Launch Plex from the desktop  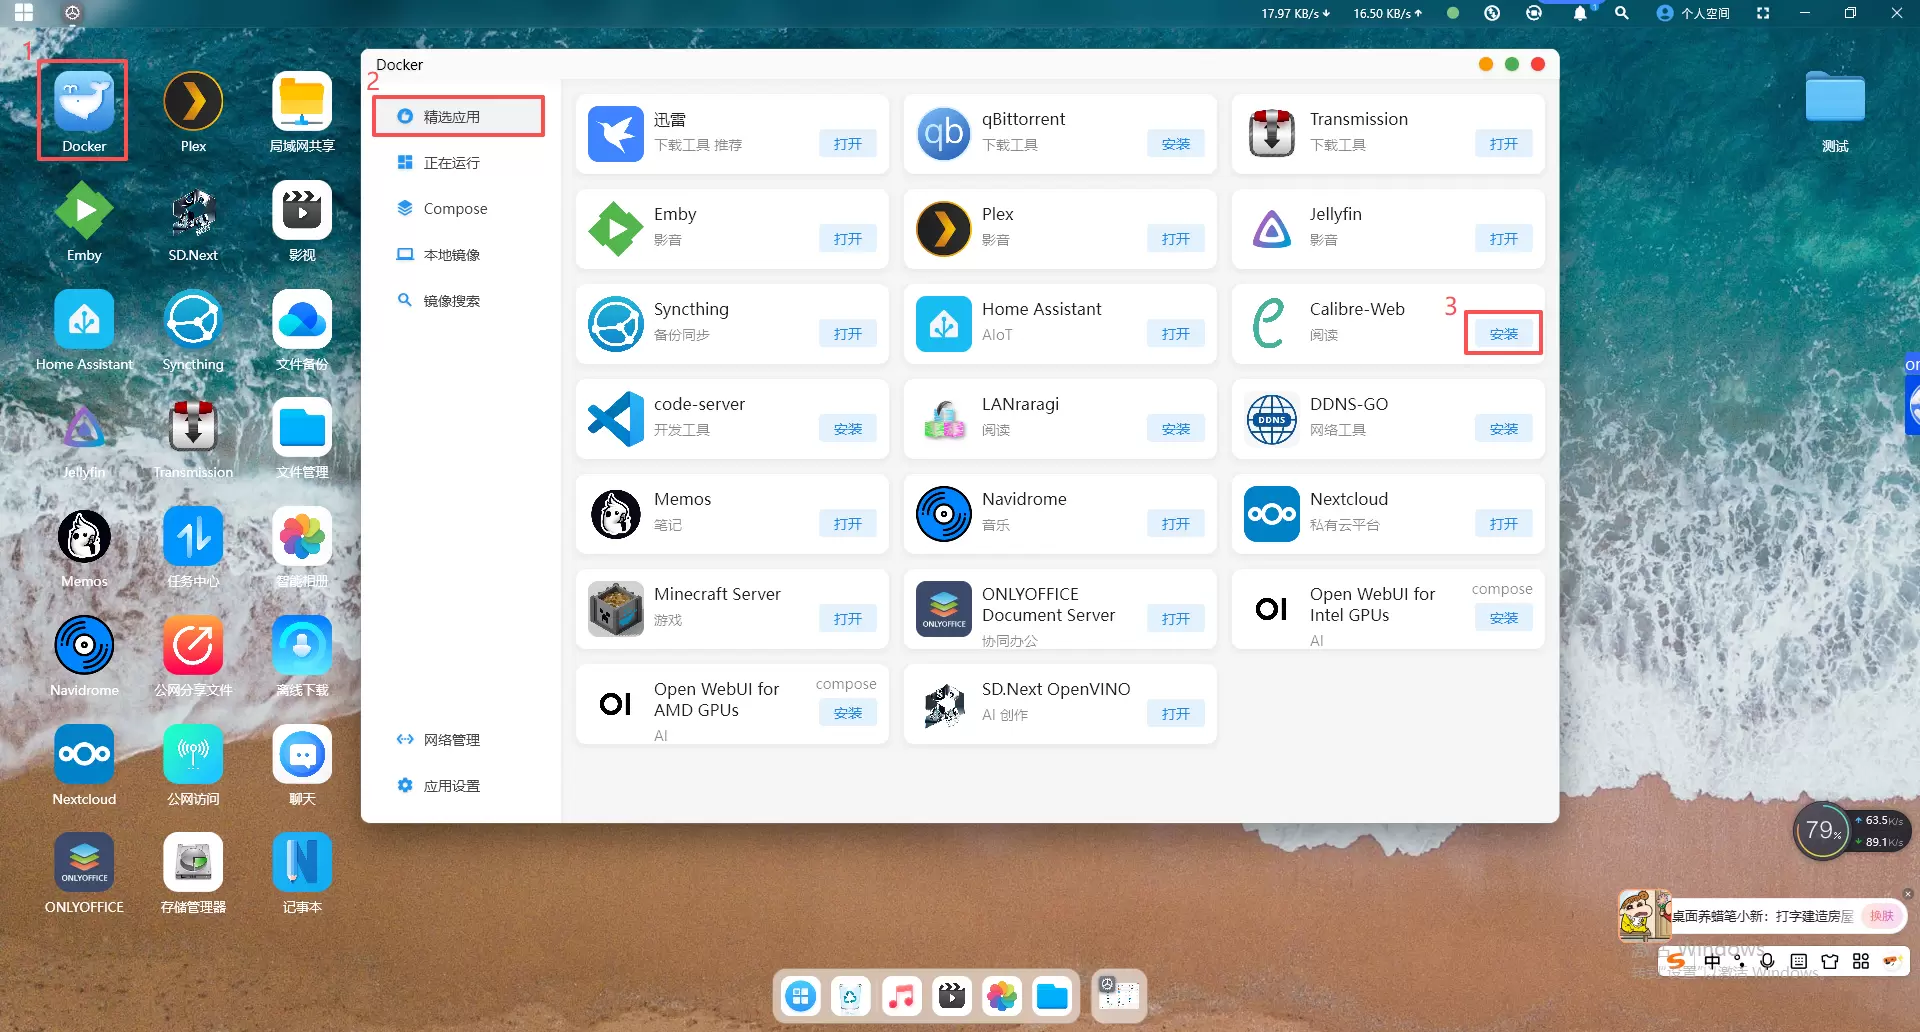[193, 104]
